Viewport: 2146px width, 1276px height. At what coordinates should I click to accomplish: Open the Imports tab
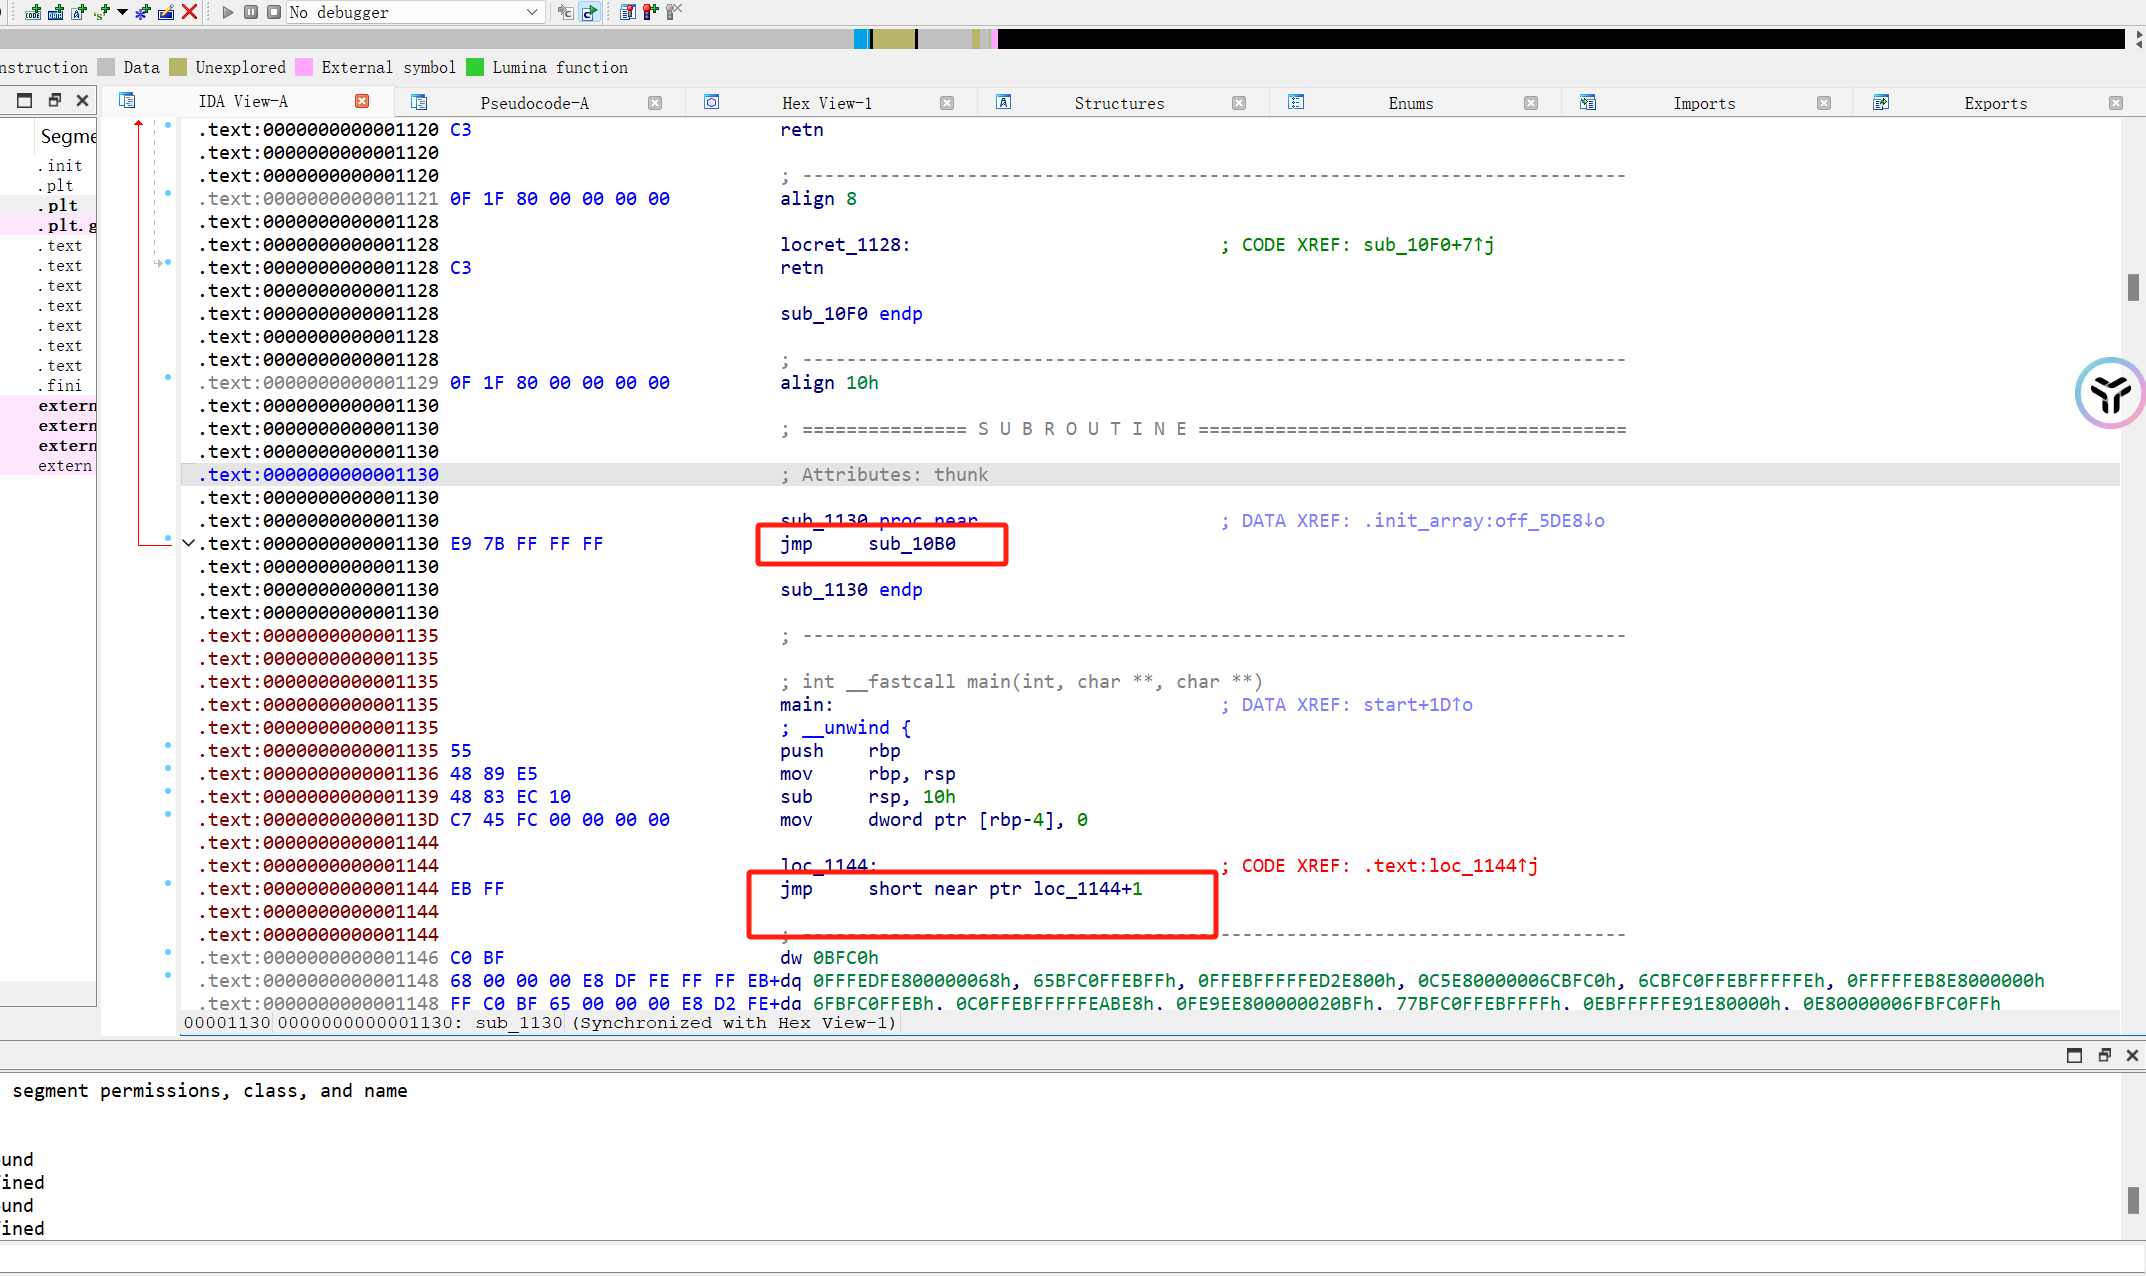click(1703, 103)
